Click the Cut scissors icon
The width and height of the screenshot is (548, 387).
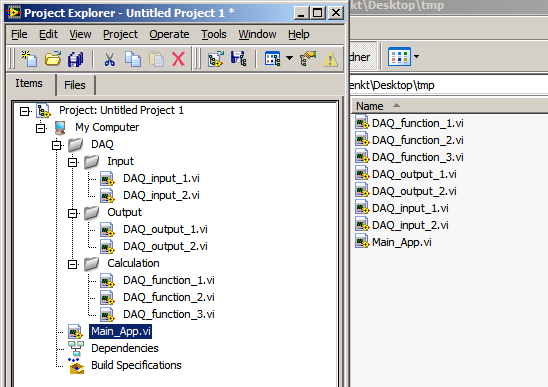(109, 59)
